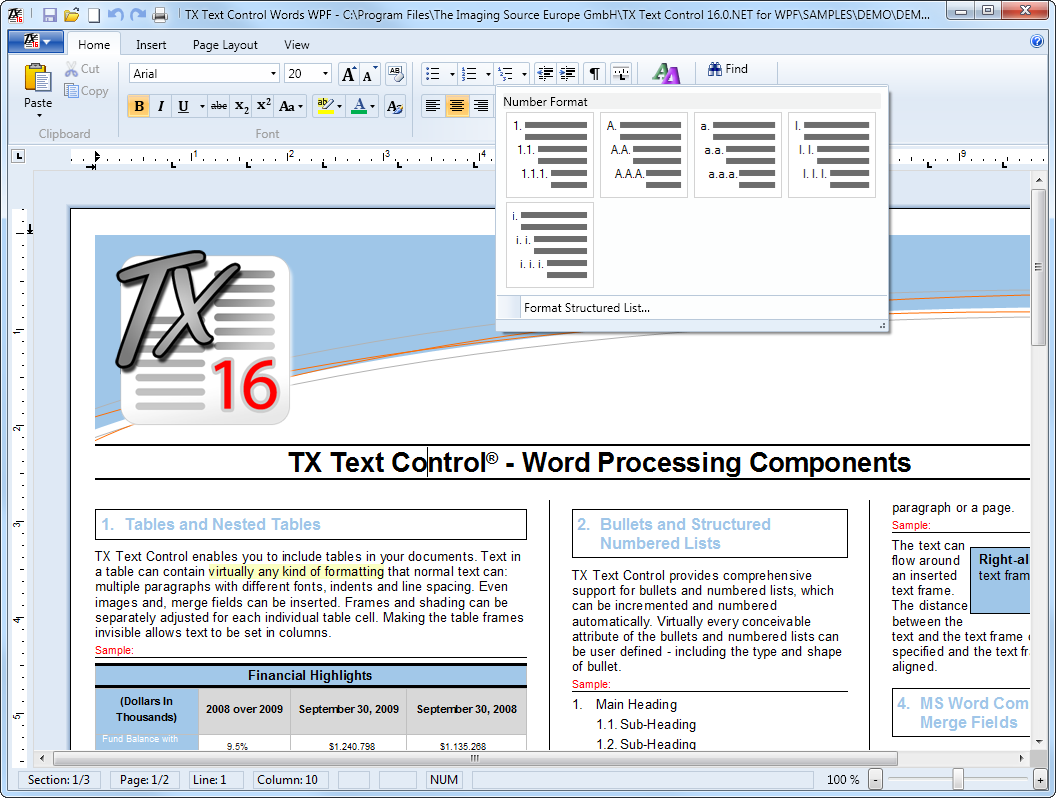This screenshot has height=798, width=1056.
Task: Apply the green font color
Action: 359,106
